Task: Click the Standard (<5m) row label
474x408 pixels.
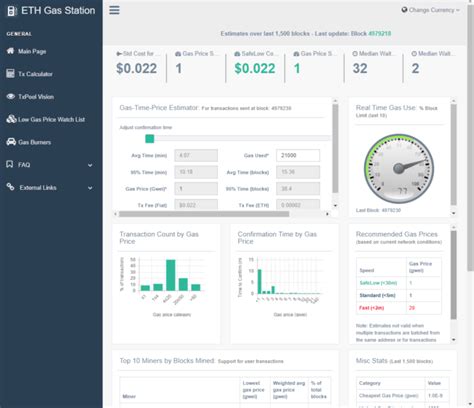Action: click(x=377, y=295)
